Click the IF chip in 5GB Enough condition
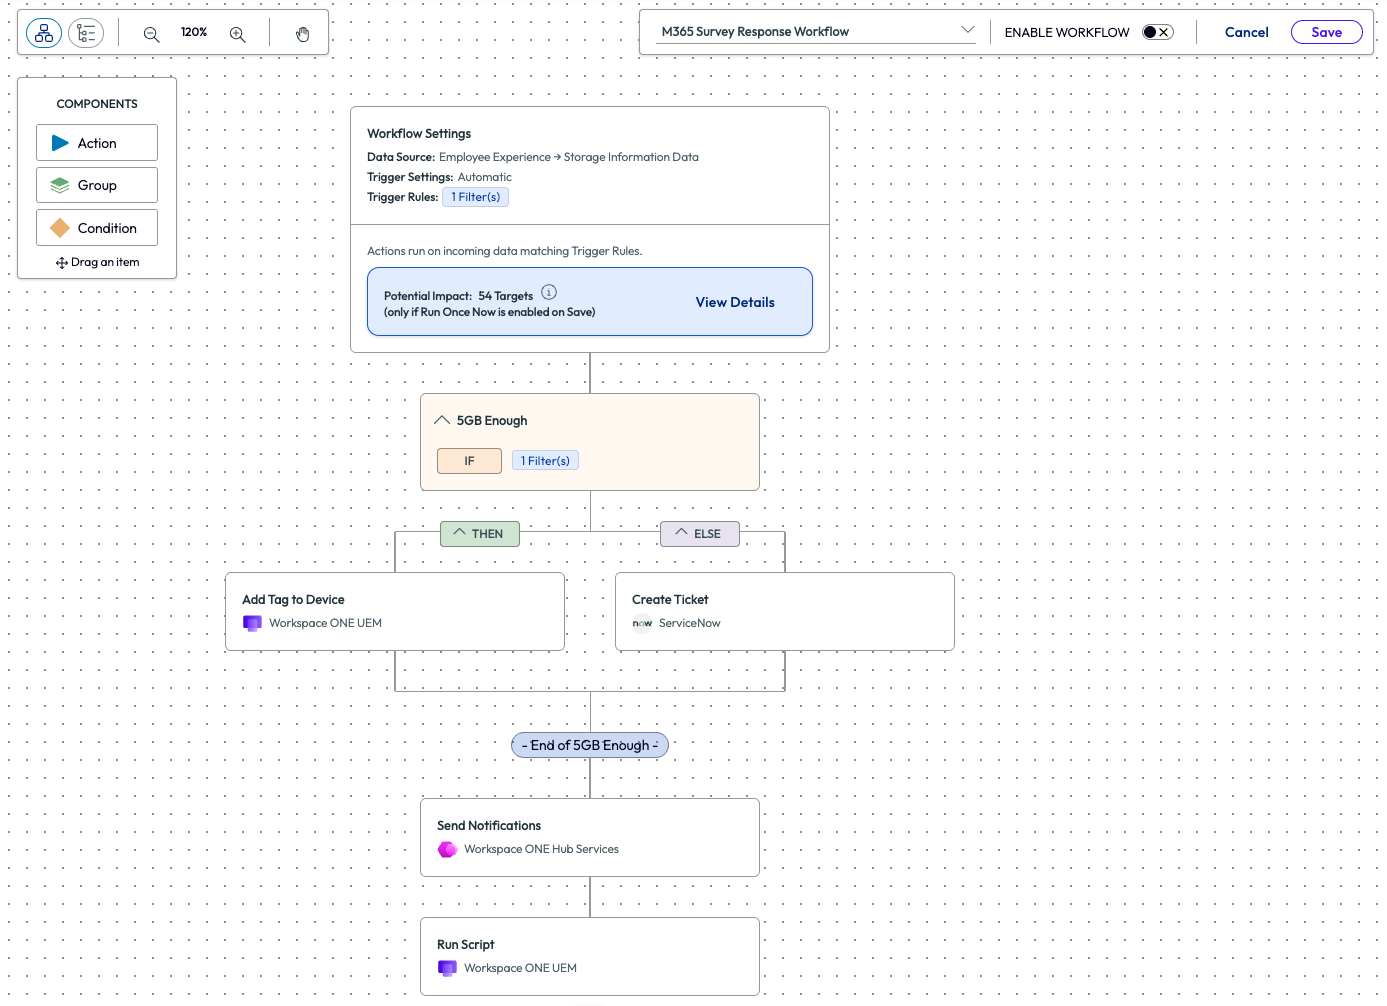This screenshot has width=1387, height=1006. point(469,460)
